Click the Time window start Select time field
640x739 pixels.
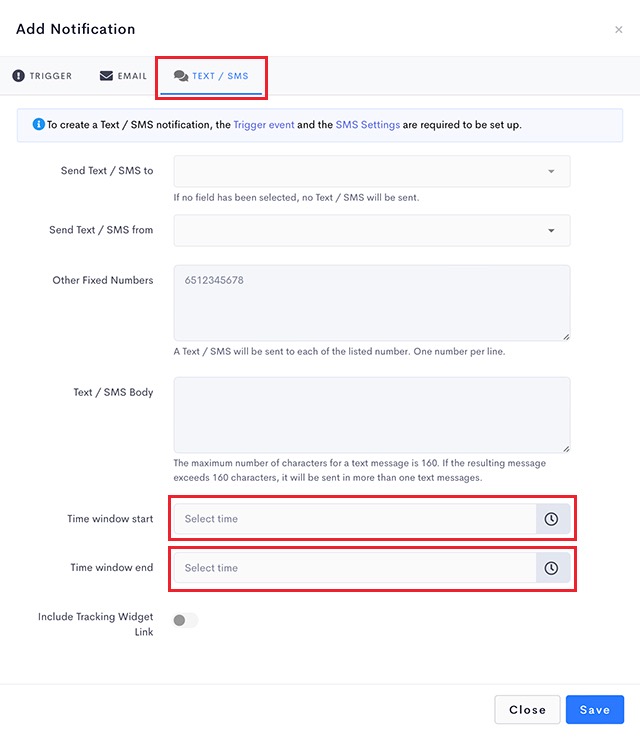355,519
